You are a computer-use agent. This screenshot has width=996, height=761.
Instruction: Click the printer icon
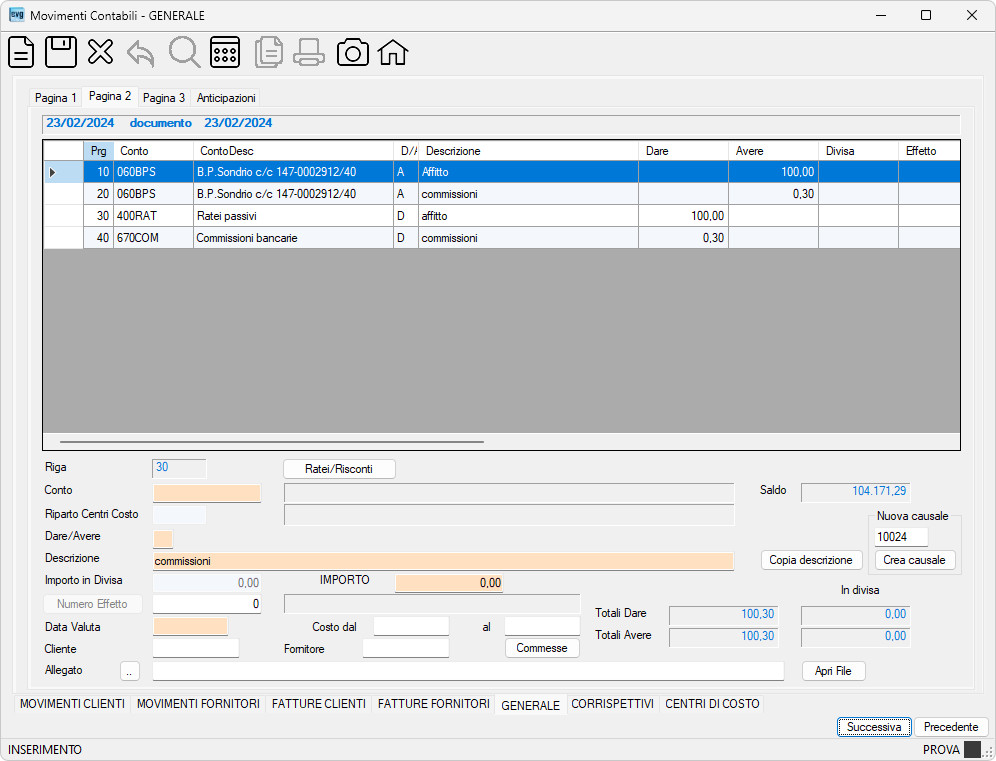tap(309, 52)
